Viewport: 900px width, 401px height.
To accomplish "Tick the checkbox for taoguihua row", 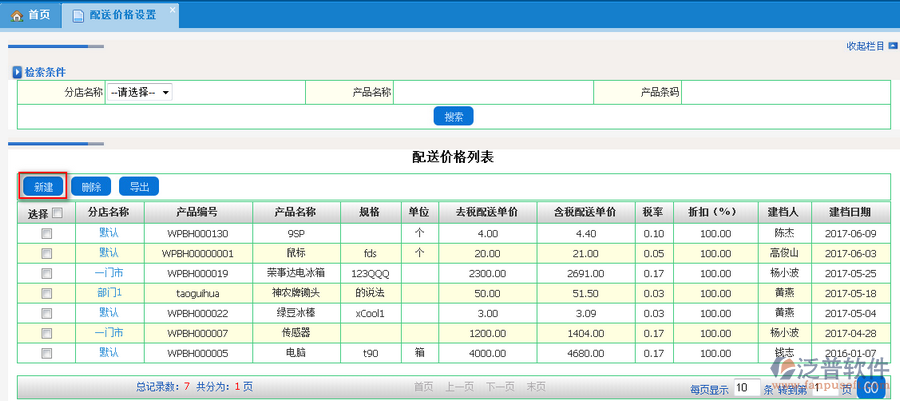I will coord(46,293).
